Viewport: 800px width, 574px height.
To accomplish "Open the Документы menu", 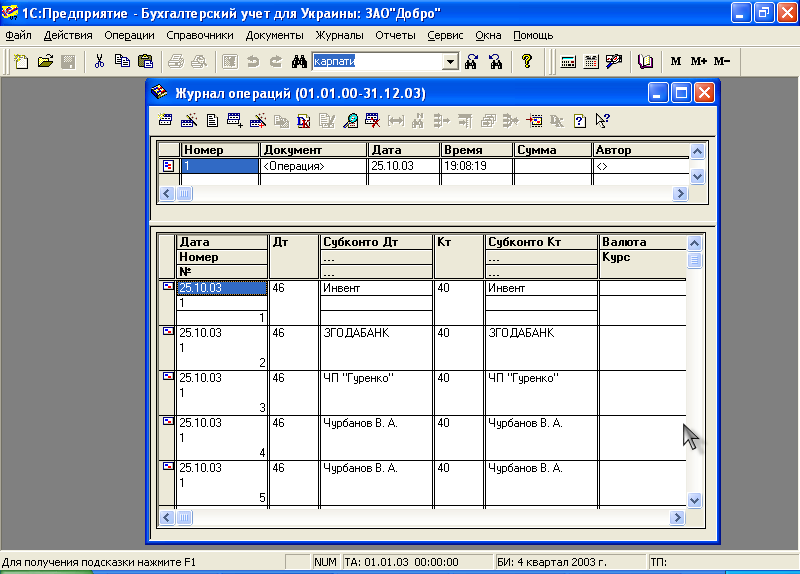I will click(274, 35).
